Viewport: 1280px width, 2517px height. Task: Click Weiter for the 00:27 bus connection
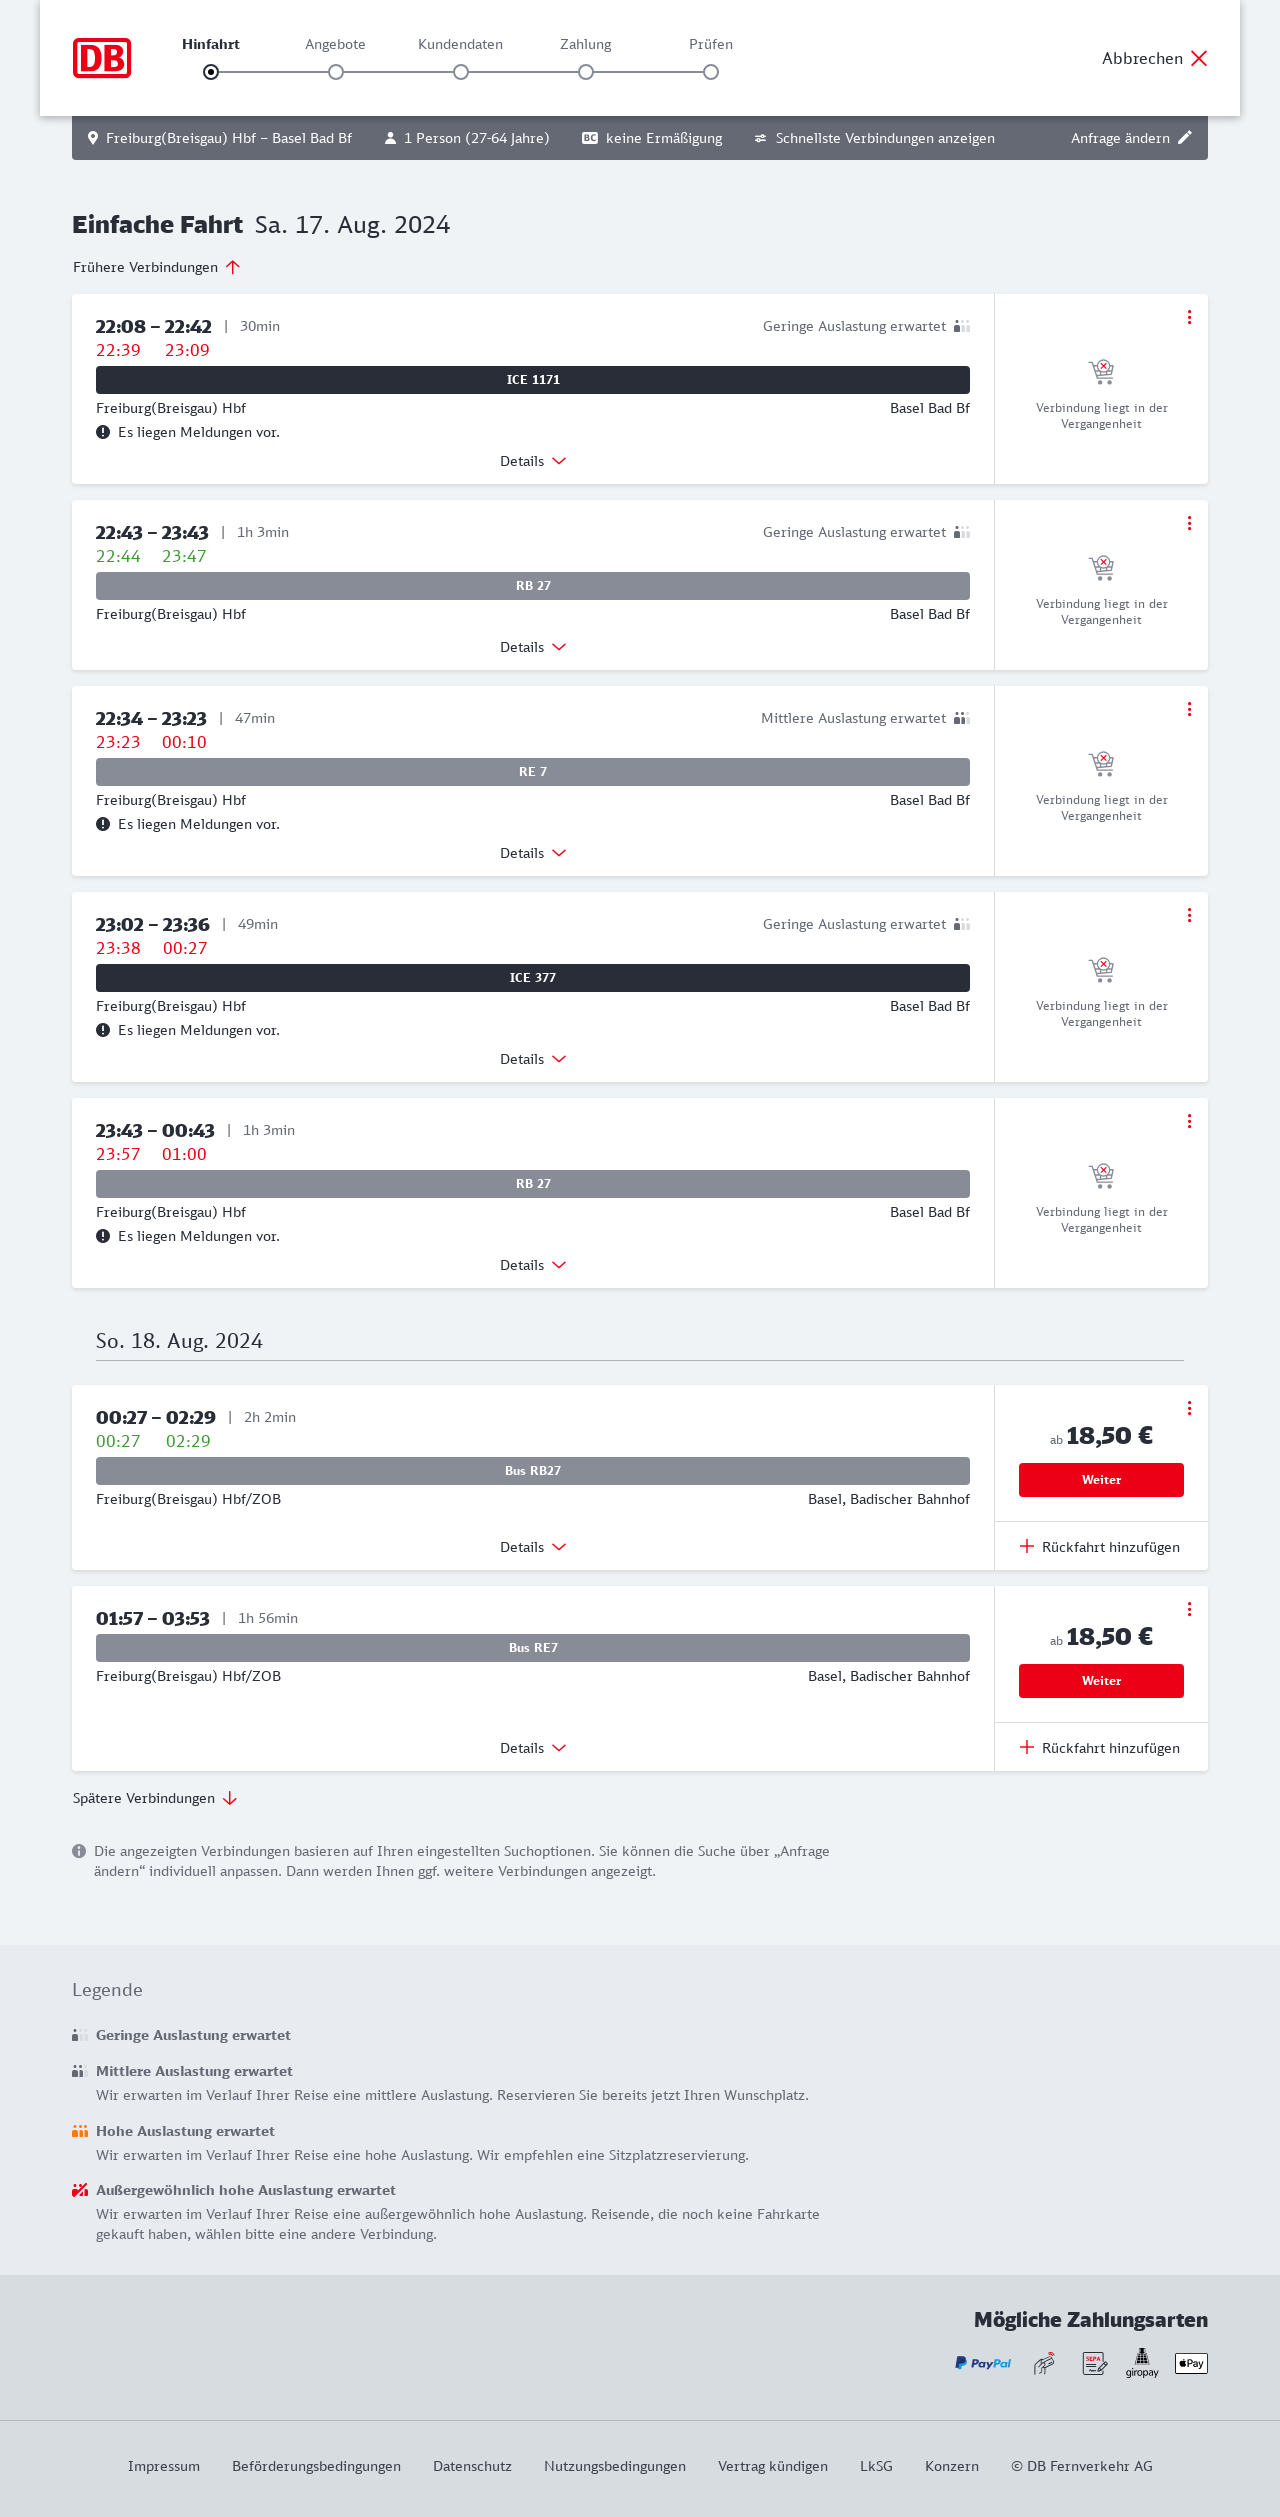[x=1101, y=1480]
